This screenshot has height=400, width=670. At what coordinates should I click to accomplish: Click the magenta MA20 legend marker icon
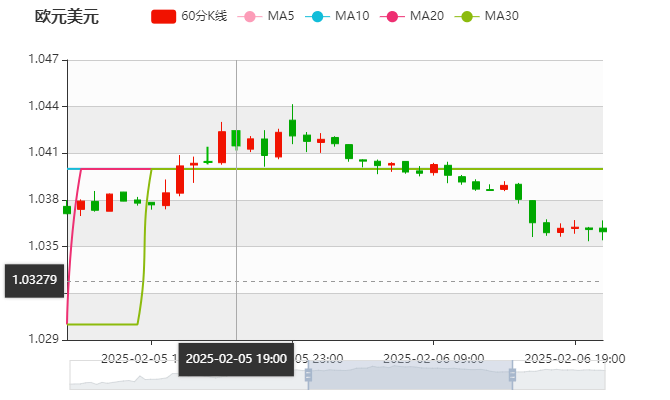point(392,16)
